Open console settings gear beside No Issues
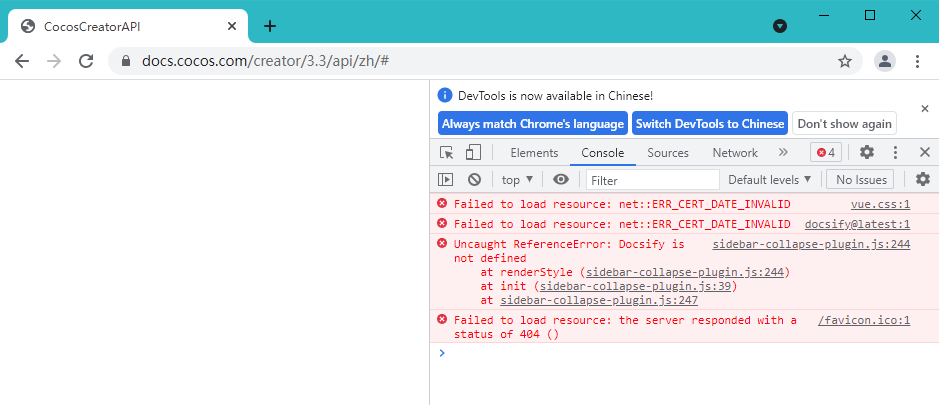Image resolution: width=939 pixels, height=405 pixels. (922, 180)
